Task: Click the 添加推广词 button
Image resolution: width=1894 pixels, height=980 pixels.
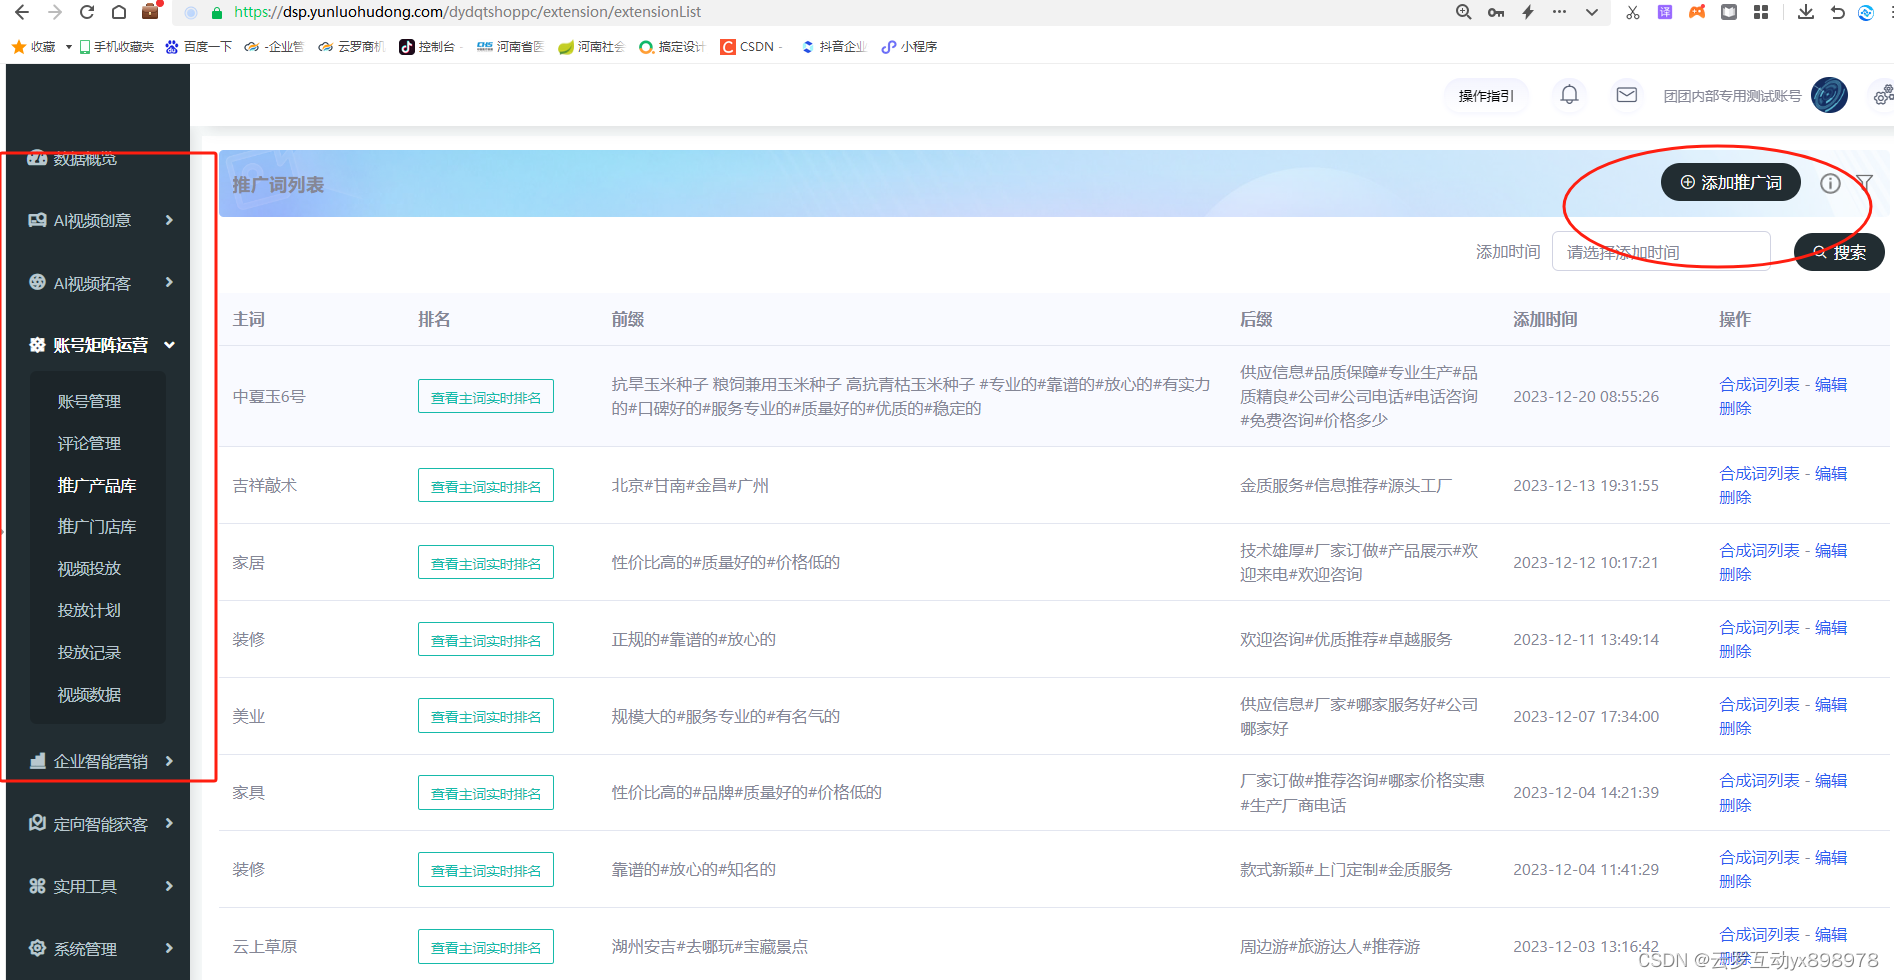Action: tap(1731, 182)
